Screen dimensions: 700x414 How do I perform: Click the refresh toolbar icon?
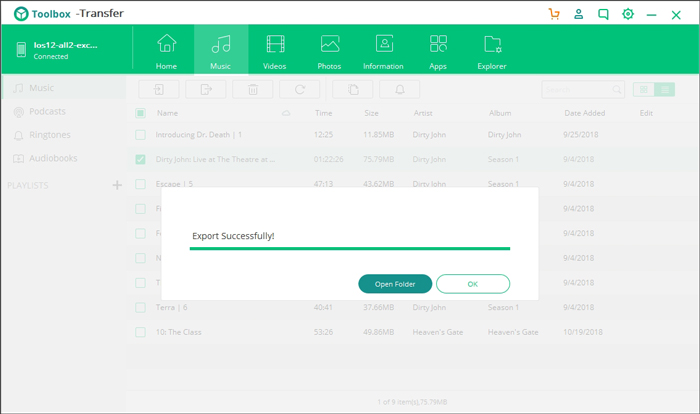coord(300,90)
